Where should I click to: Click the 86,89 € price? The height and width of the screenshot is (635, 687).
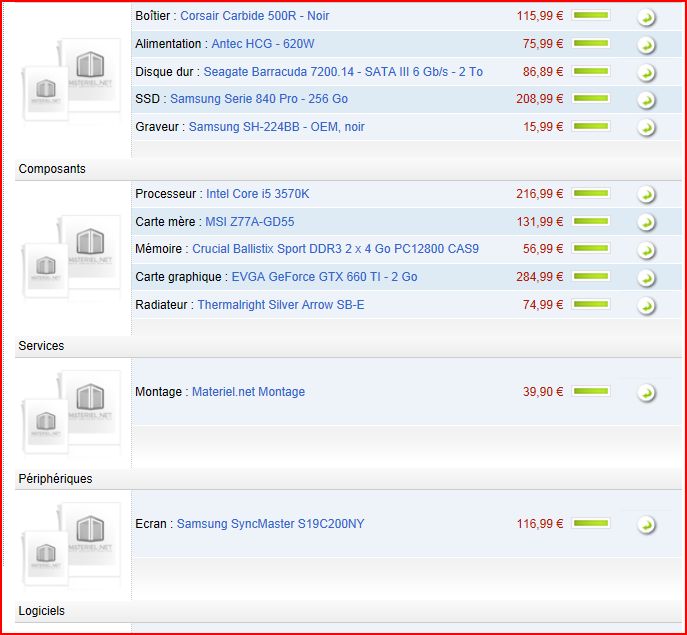[543, 71]
